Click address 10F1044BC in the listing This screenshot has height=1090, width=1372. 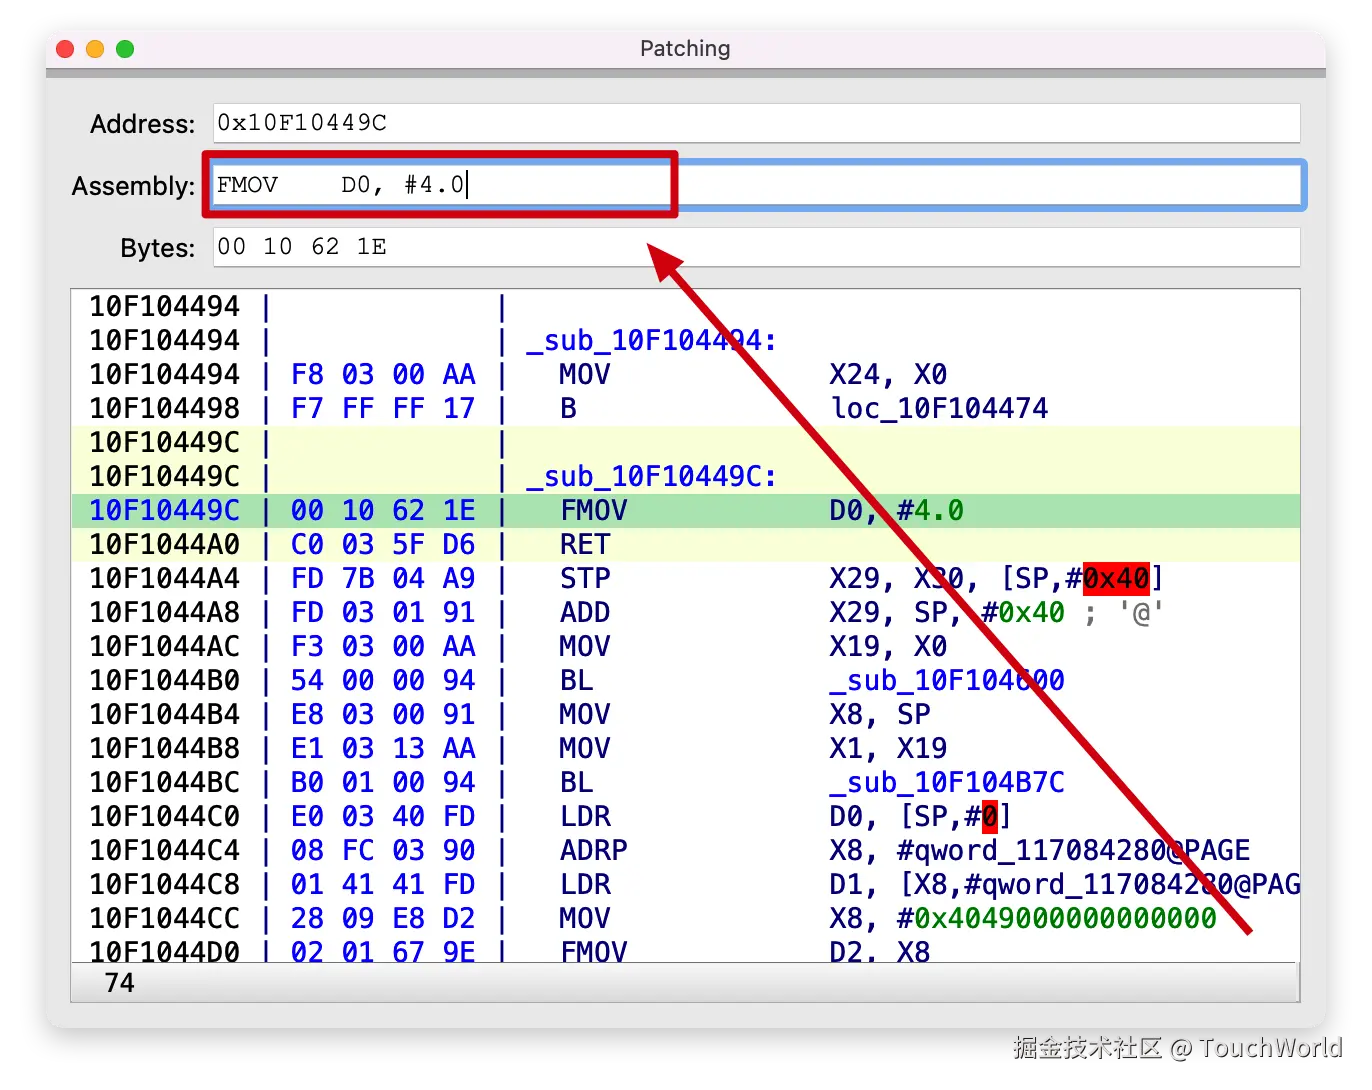[165, 782]
